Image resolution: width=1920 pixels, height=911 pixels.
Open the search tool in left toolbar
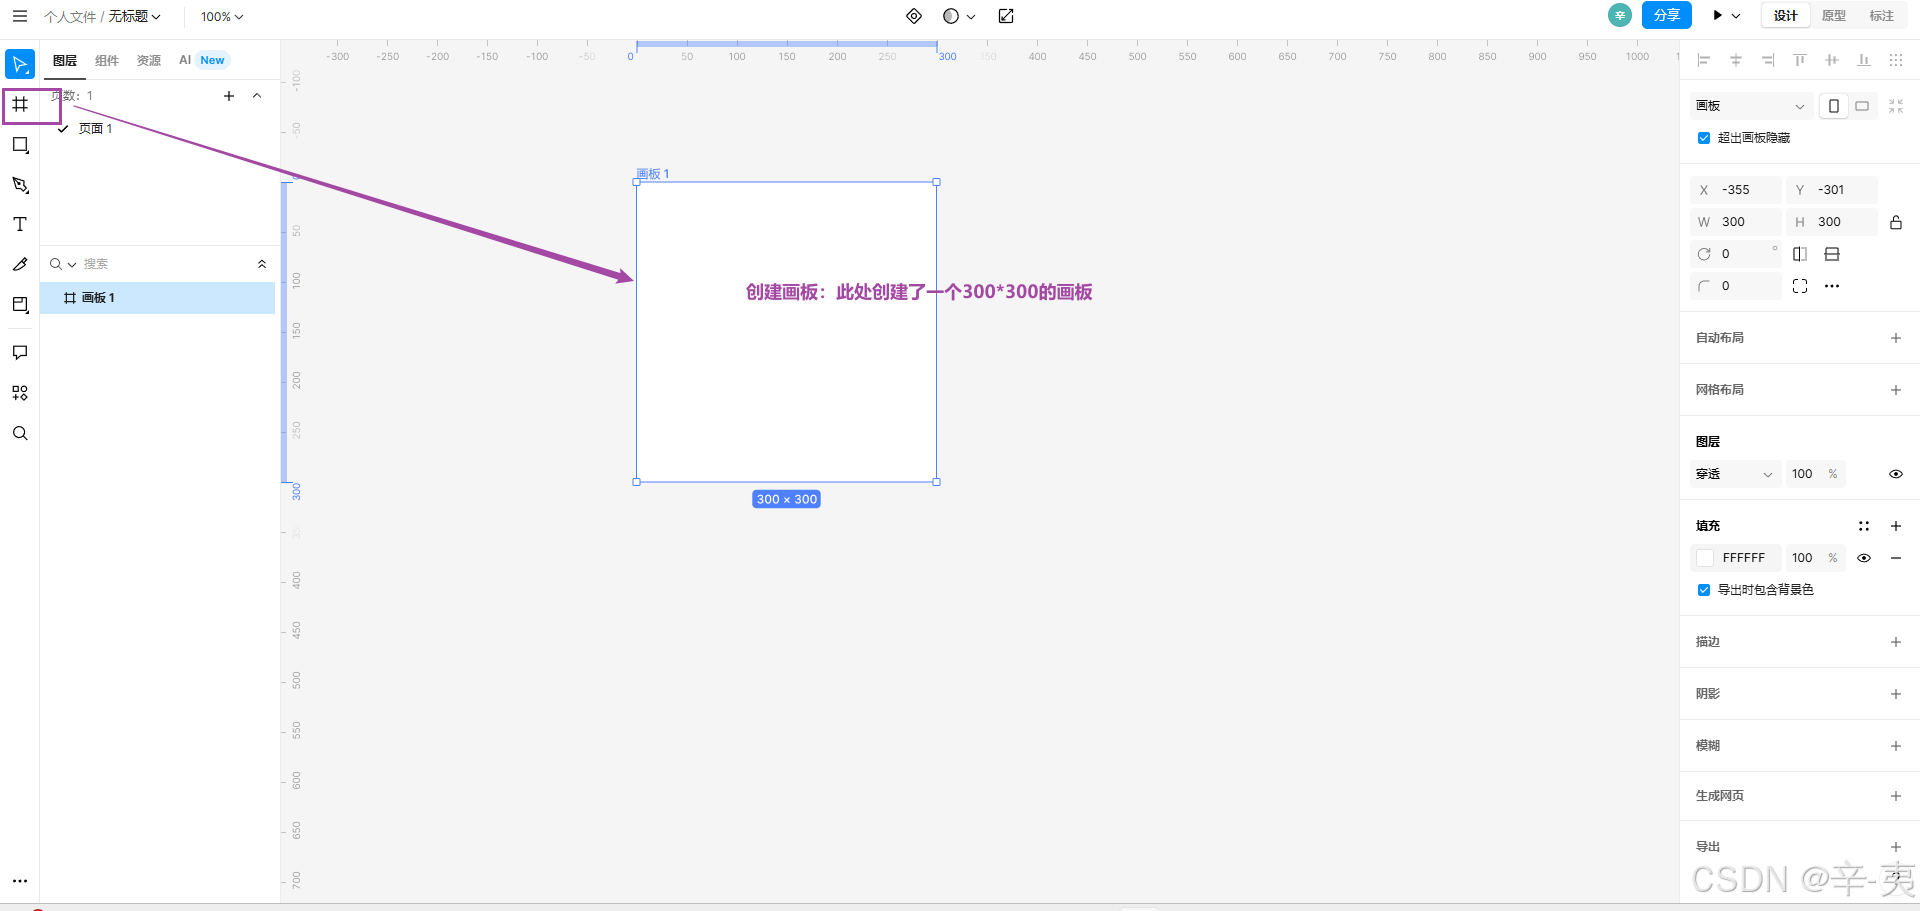20,433
